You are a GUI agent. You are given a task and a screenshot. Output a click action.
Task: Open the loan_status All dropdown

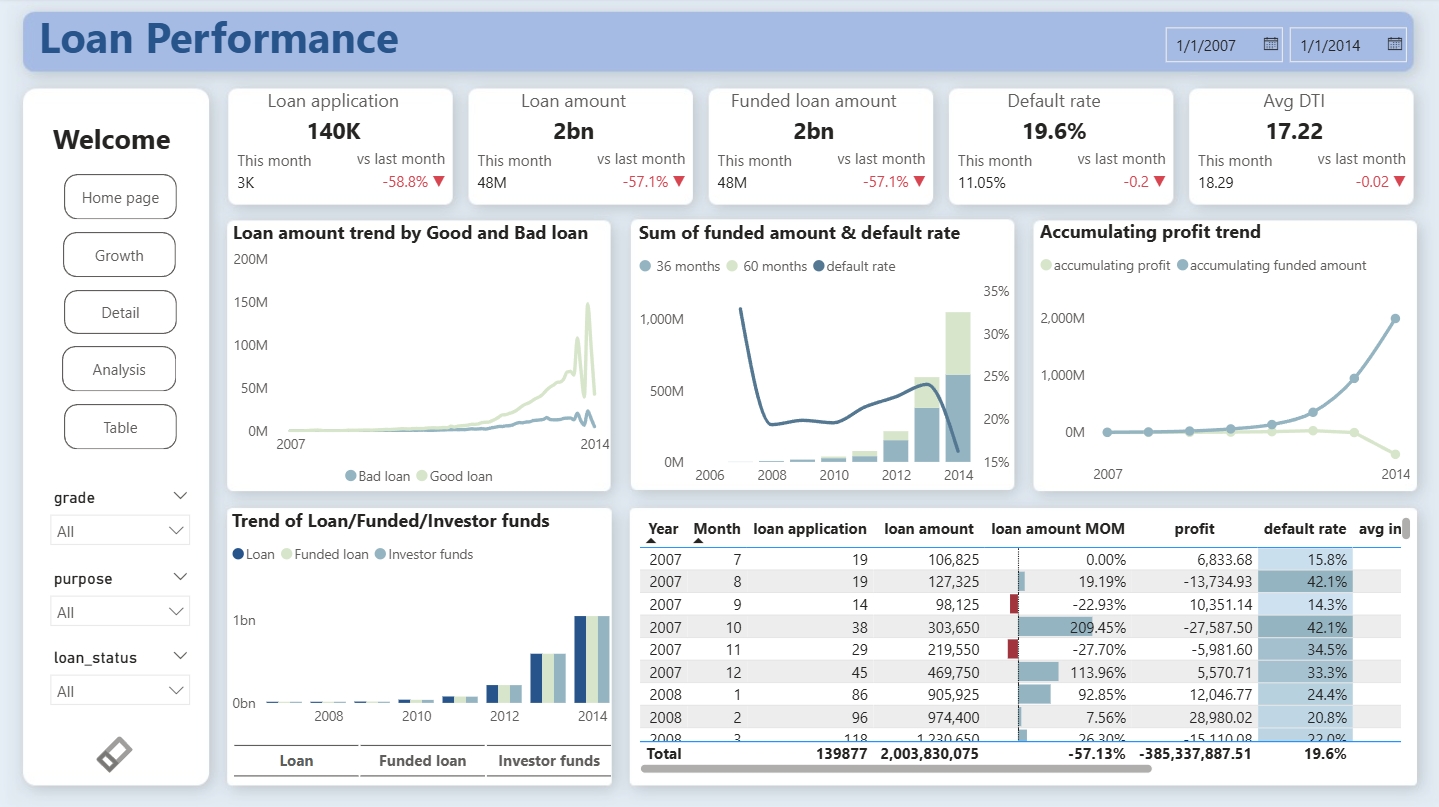pos(120,691)
